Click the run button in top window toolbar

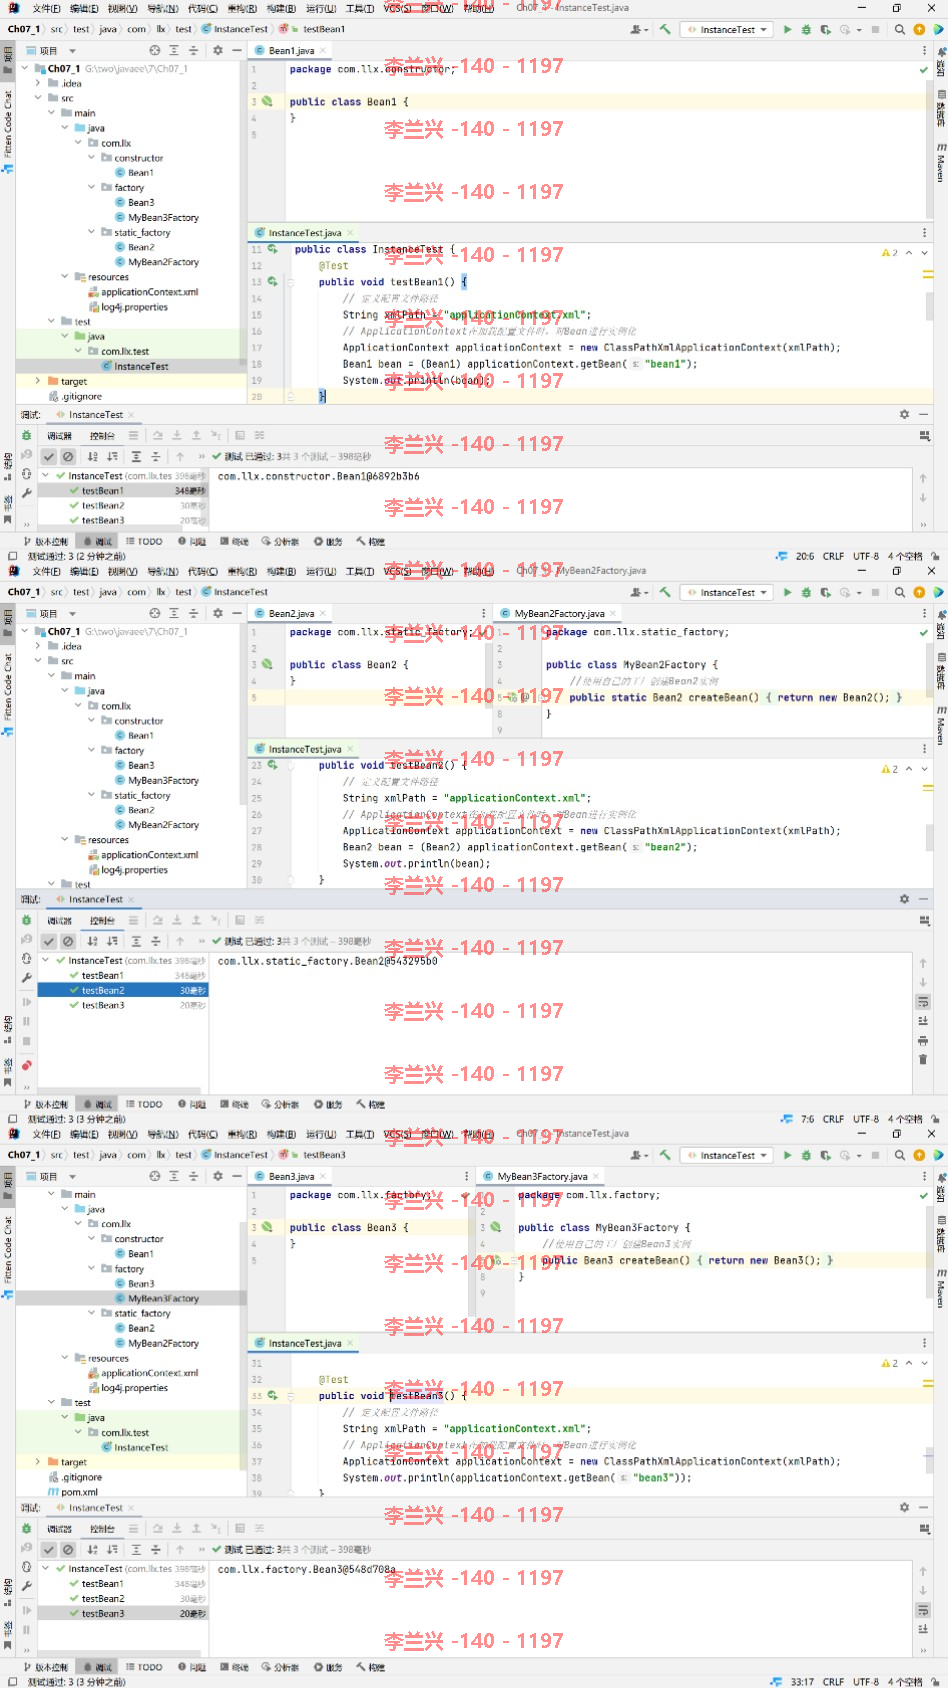(788, 29)
